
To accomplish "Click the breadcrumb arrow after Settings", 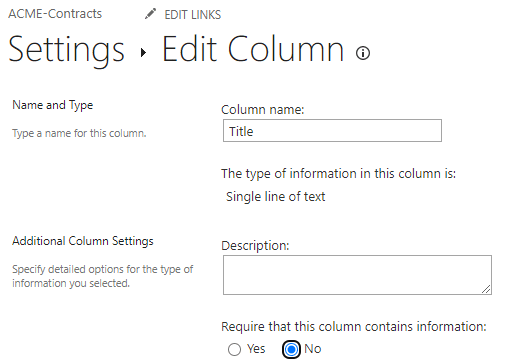I will [x=143, y=53].
